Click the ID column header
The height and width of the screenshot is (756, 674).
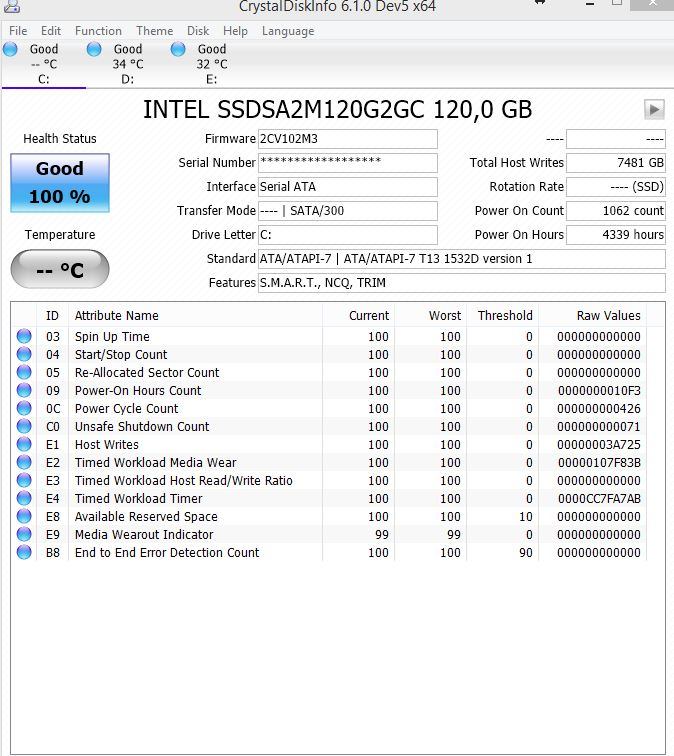click(52, 315)
